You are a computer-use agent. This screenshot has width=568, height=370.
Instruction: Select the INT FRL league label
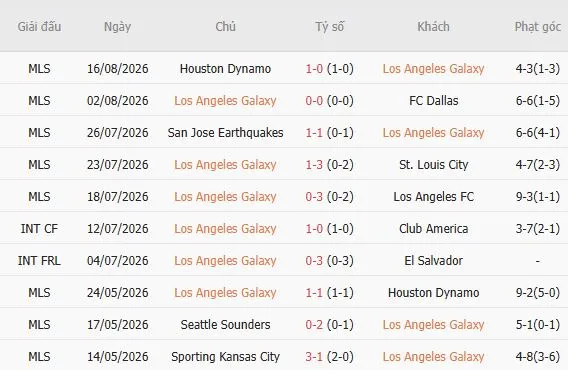39,261
